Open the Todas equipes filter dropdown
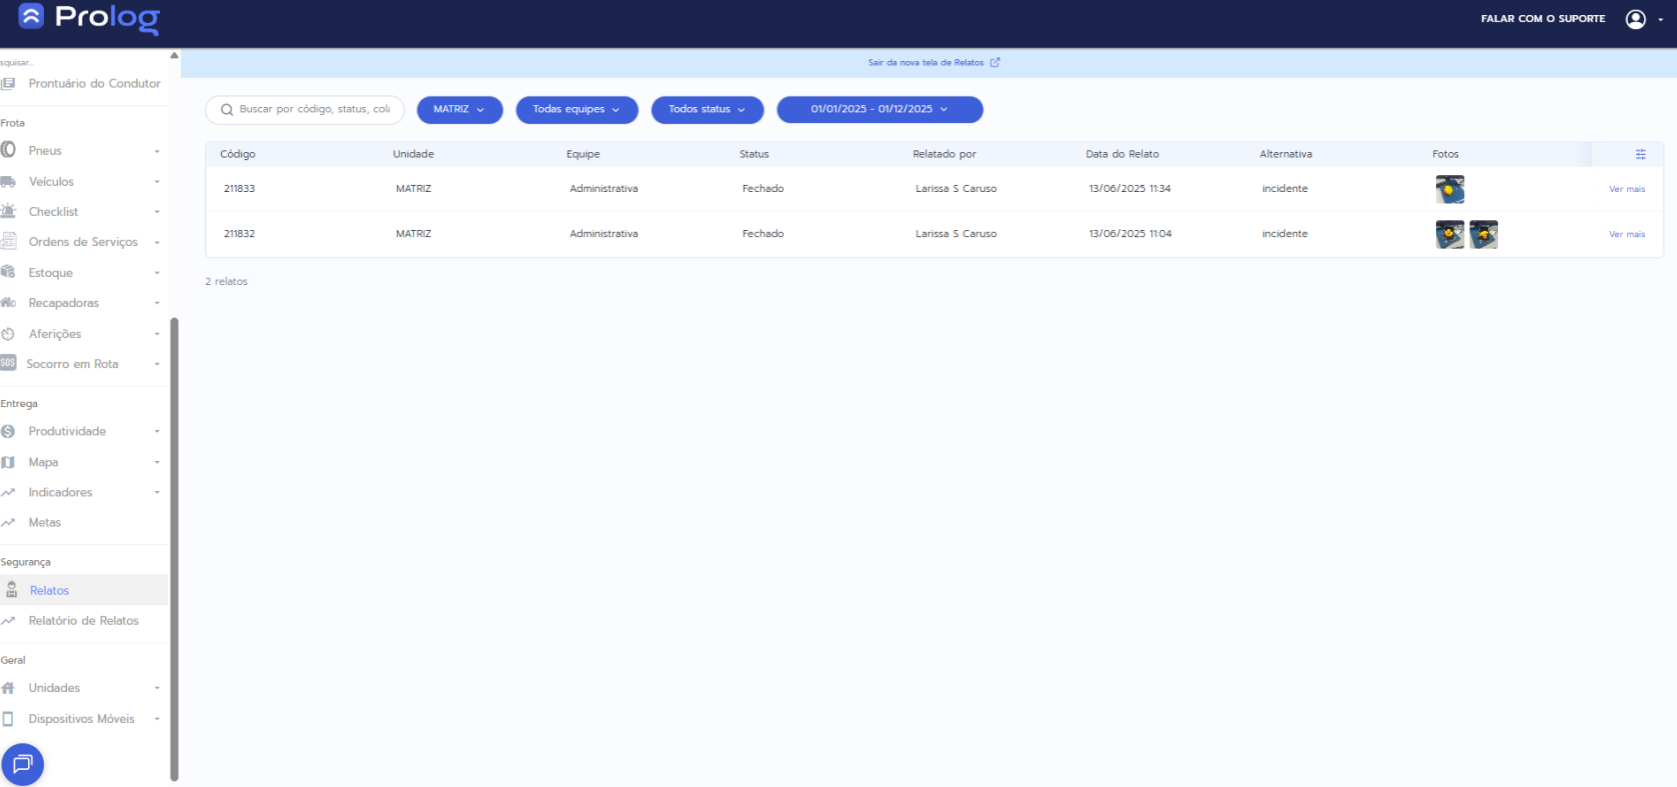This screenshot has width=1677, height=787. tap(576, 109)
